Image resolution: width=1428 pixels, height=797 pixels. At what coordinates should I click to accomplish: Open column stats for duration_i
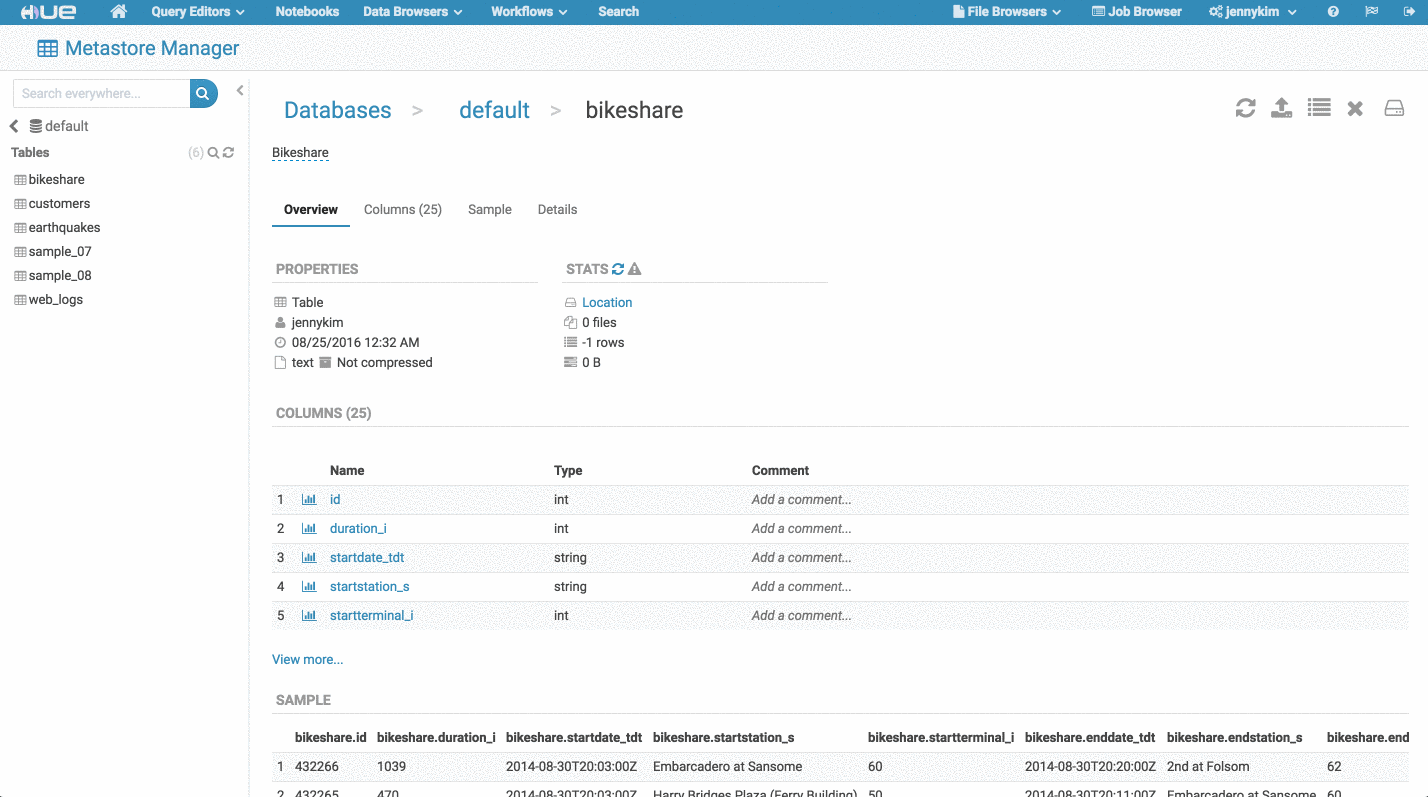point(310,528)
